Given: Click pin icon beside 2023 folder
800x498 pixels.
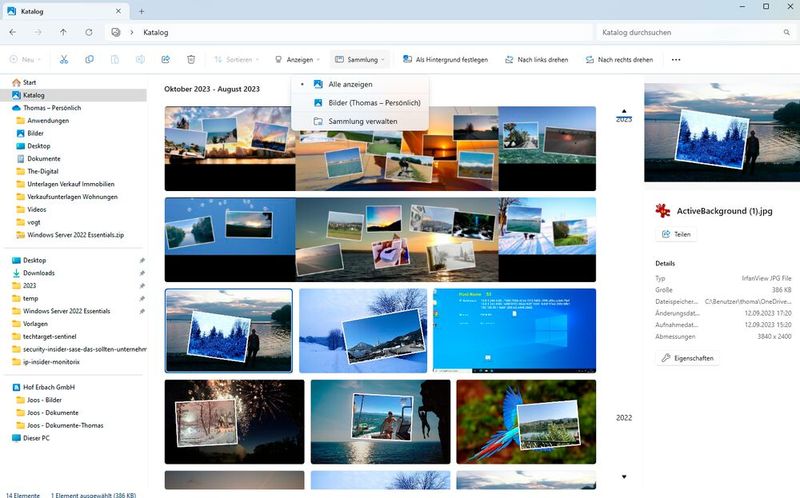Looking at the screenshot, I should point(142,286).
